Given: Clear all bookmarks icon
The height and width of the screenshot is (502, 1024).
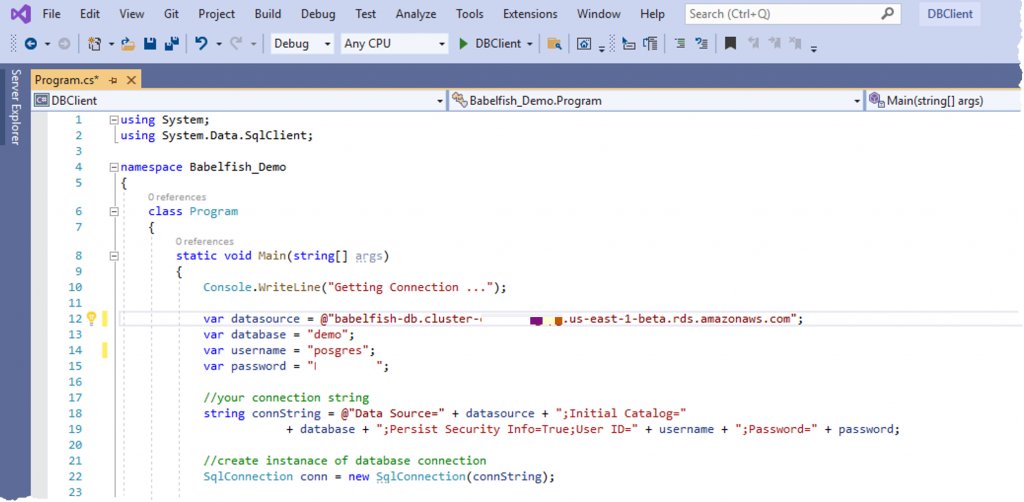Looking at the screenshot, I should (x=795, y=44).
